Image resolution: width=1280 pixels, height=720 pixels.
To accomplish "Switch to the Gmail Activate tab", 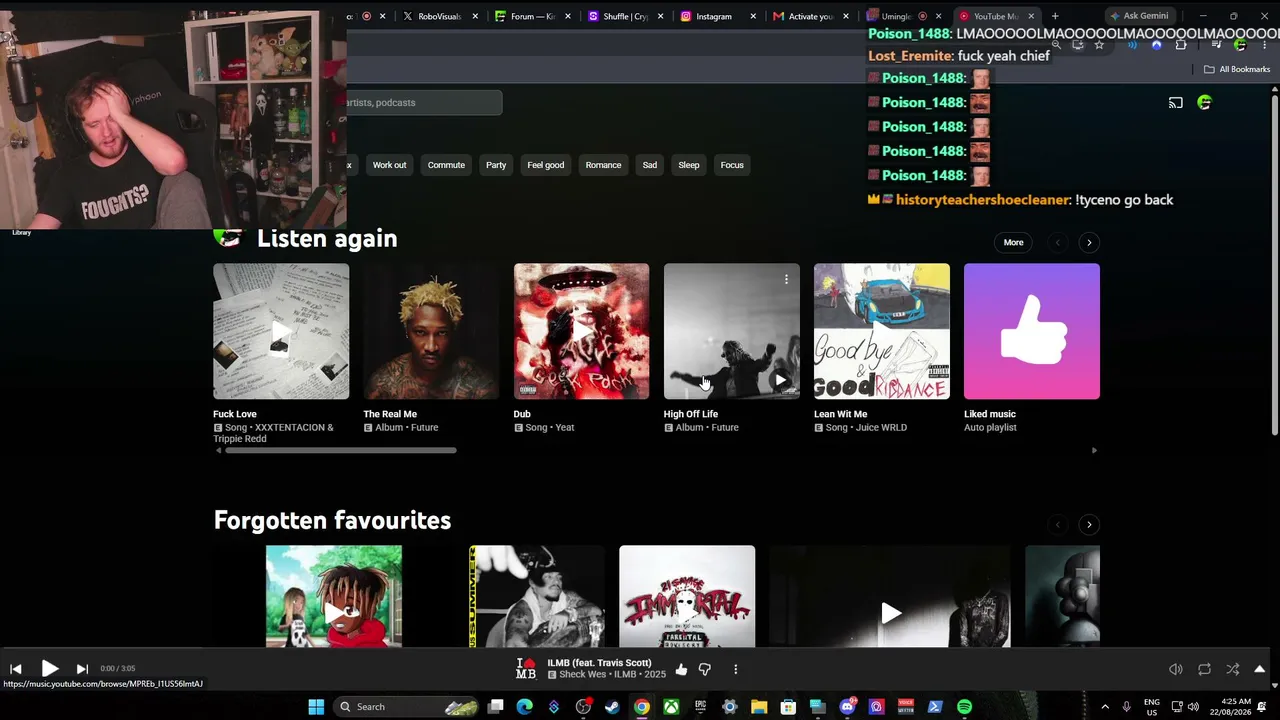I will click(811, 16).
